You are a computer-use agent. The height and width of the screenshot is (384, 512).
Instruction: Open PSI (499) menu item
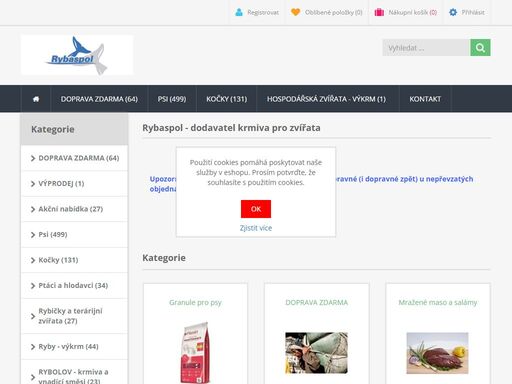click(172, 99)
